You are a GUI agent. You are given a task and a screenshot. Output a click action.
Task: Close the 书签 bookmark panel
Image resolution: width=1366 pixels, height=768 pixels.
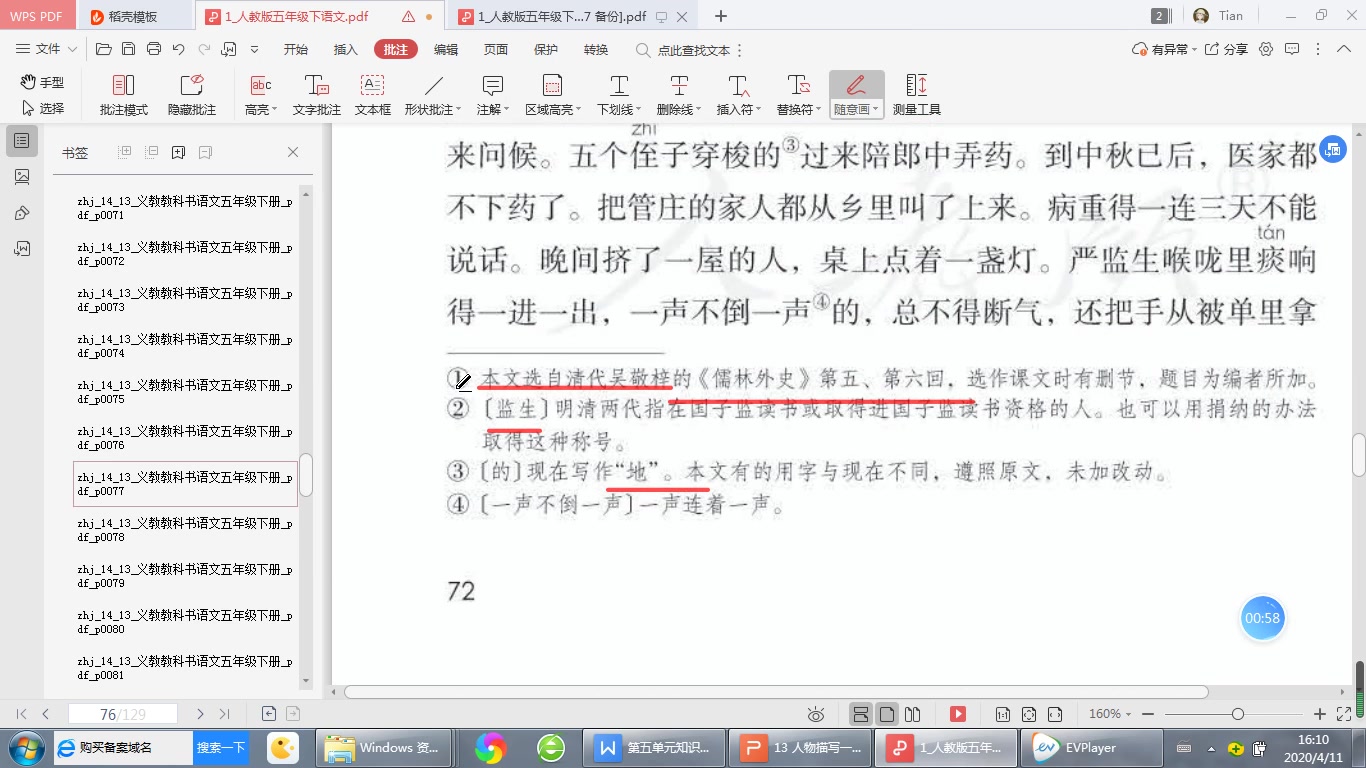coord(293,152)
